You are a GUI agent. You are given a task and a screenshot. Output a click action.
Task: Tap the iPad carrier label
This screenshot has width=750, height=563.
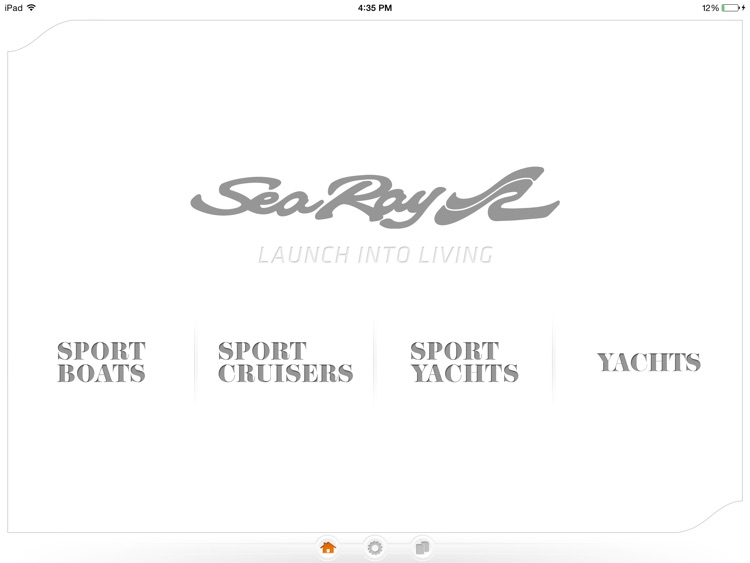[x=13, y=8]
